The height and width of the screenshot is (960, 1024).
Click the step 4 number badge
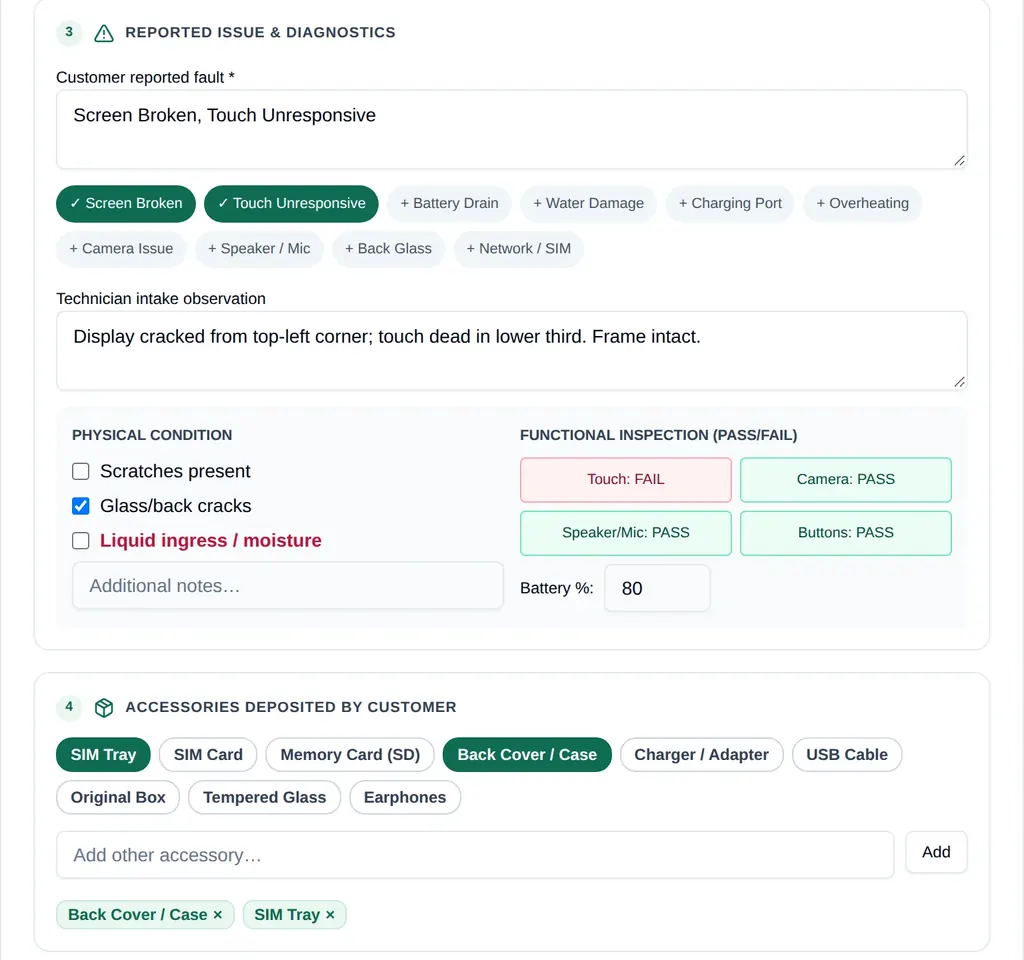click(x=69, y=707)
